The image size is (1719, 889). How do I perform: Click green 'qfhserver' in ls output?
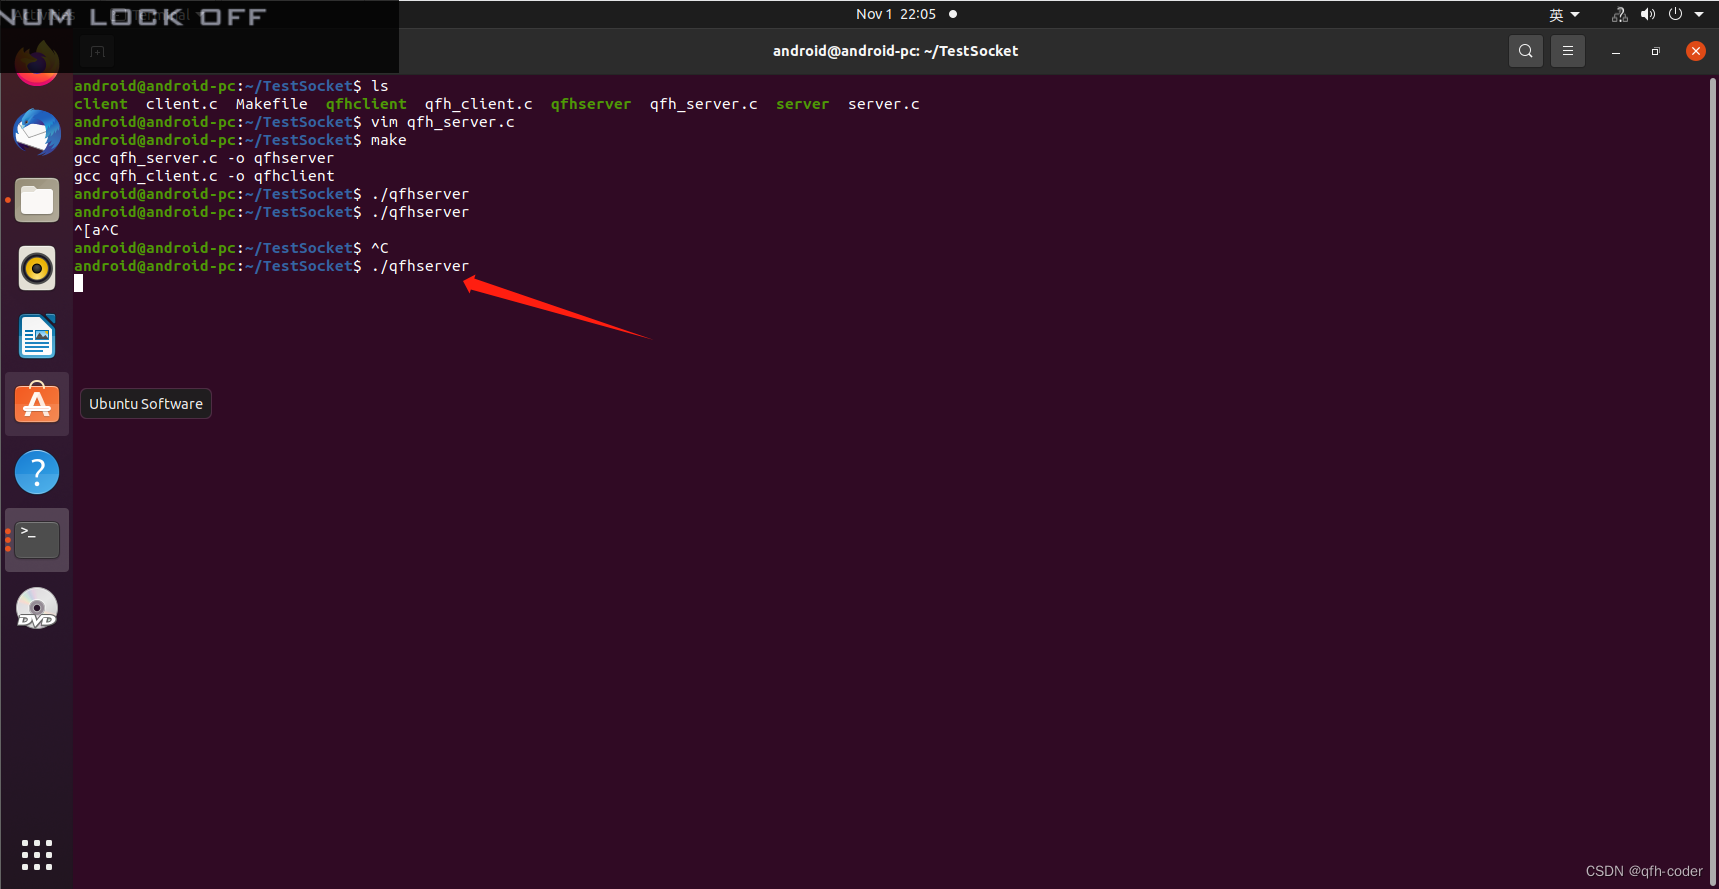(x=591, y=104)
